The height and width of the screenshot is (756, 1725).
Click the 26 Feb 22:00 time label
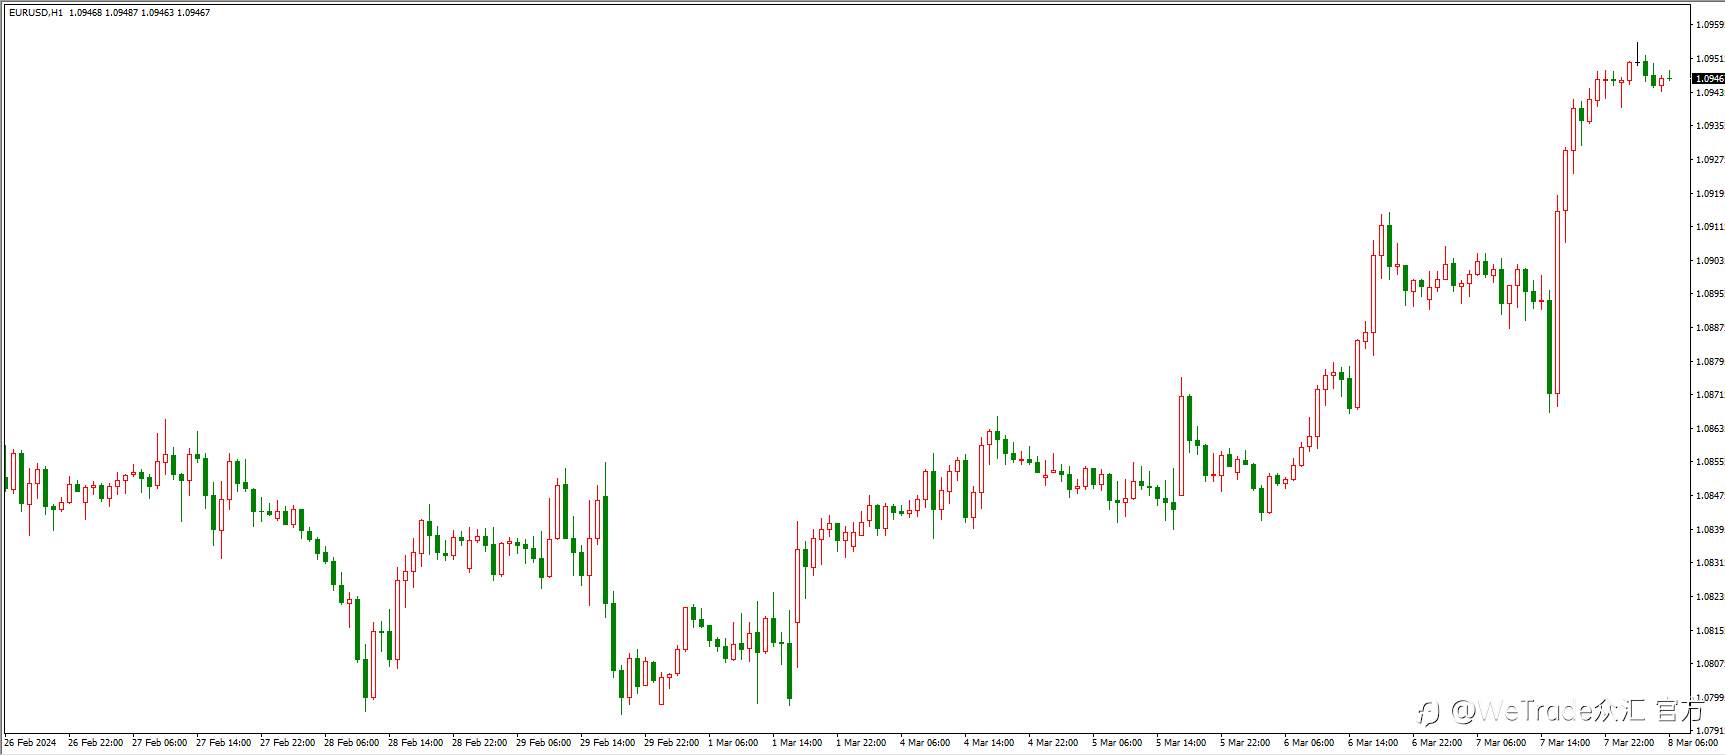(x=95, y=743)
